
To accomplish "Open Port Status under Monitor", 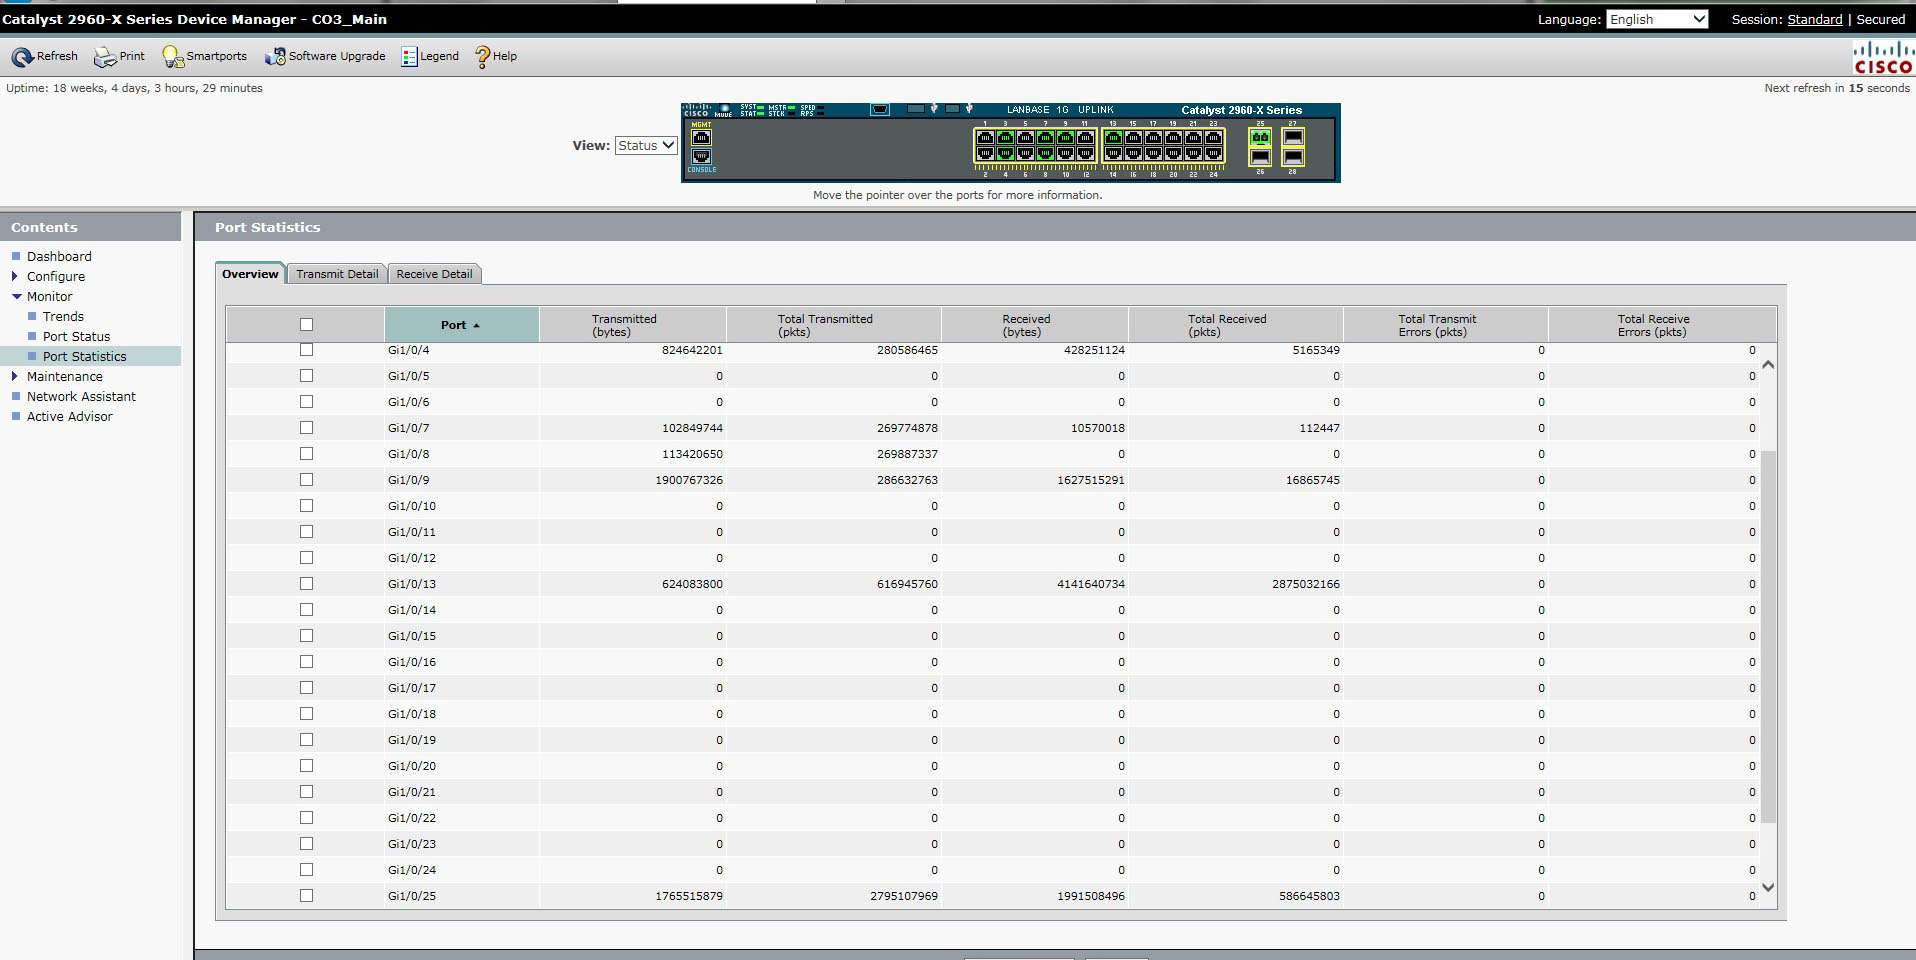I will click(76, 336).
